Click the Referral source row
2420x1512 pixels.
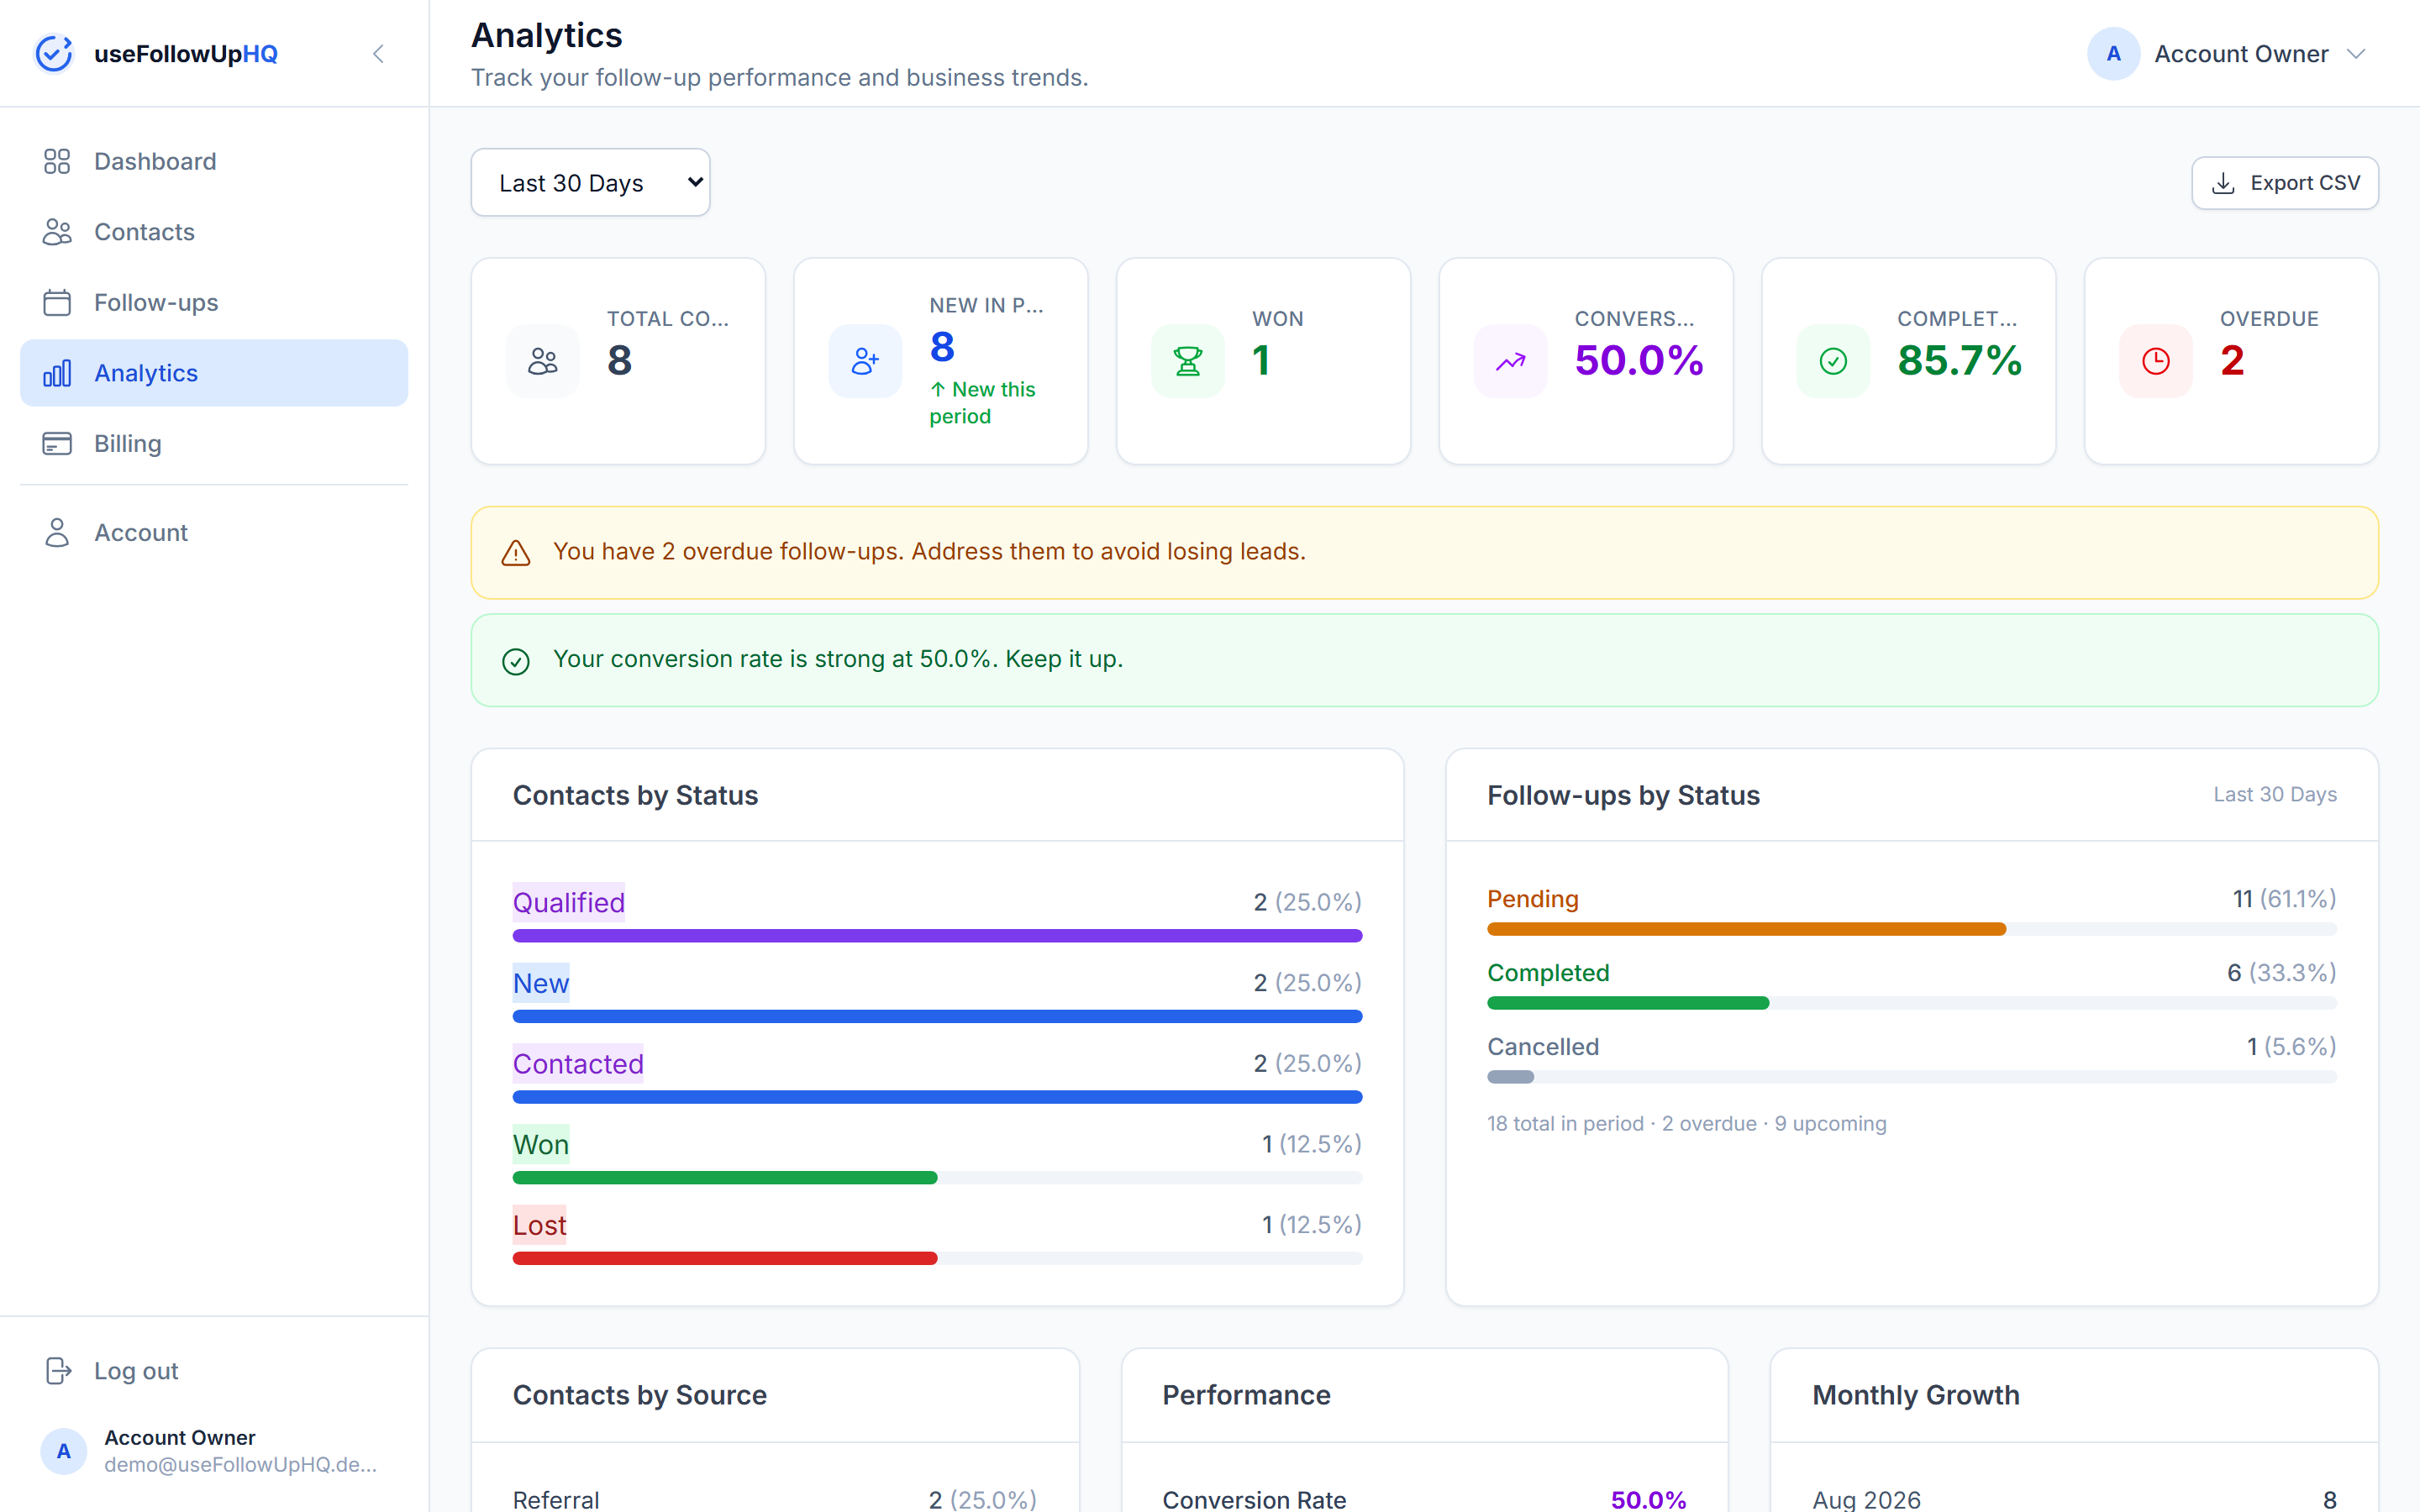(x=775, y=1499)
